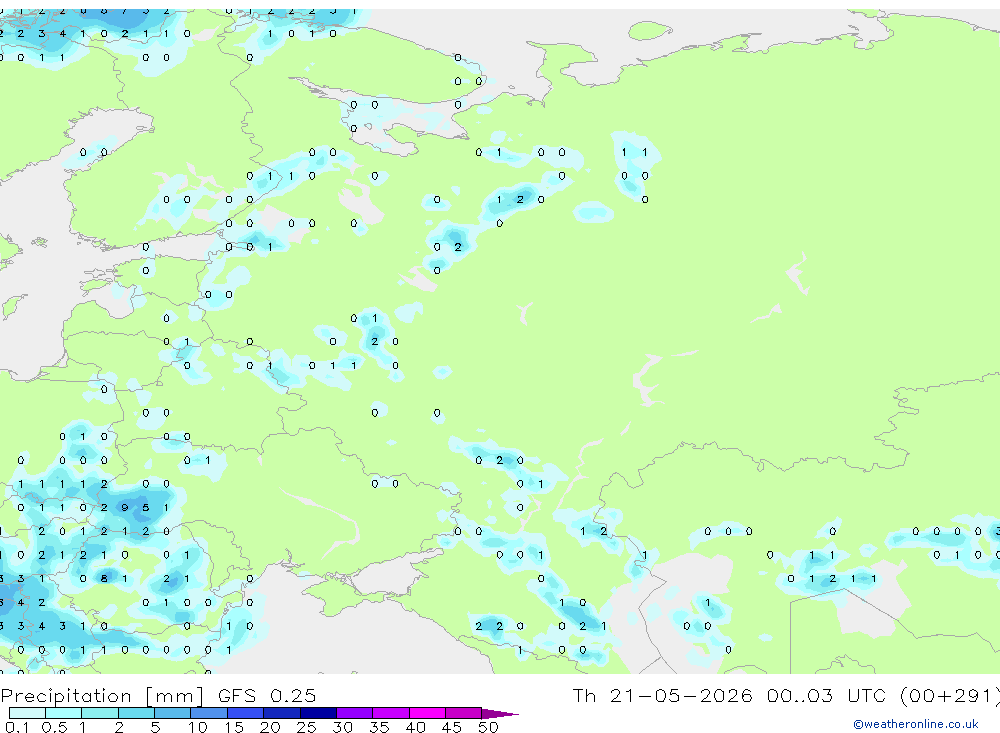
Task: Click the '(00+291)' forecast offset text
Action: tap(950, 696)
